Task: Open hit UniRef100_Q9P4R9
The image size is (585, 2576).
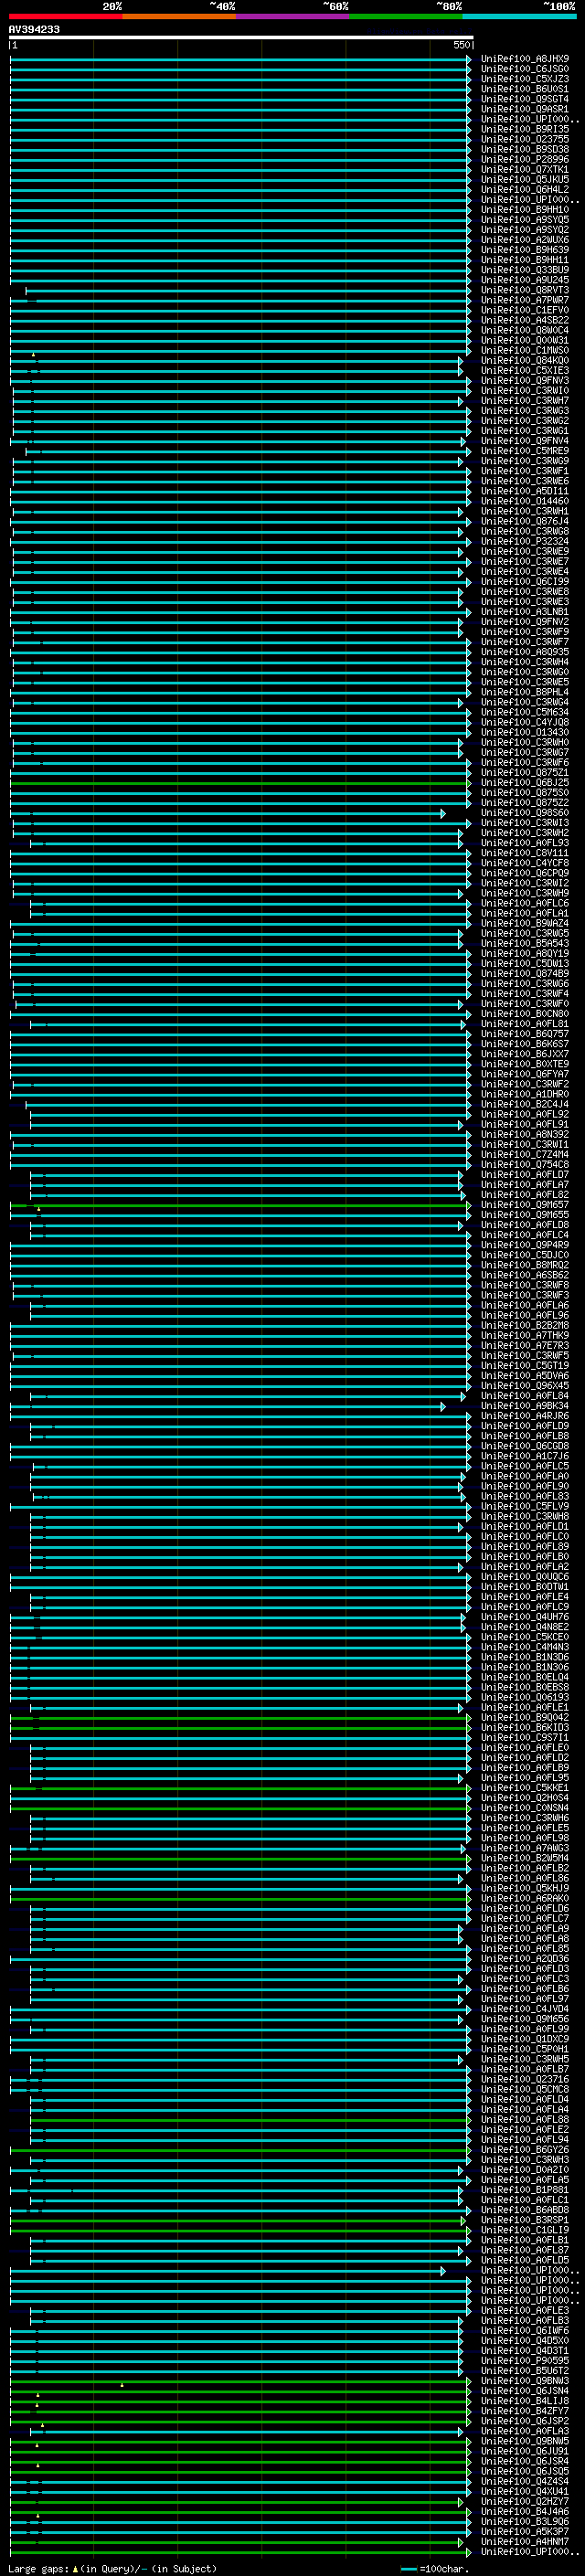Action: point(525,1245)
